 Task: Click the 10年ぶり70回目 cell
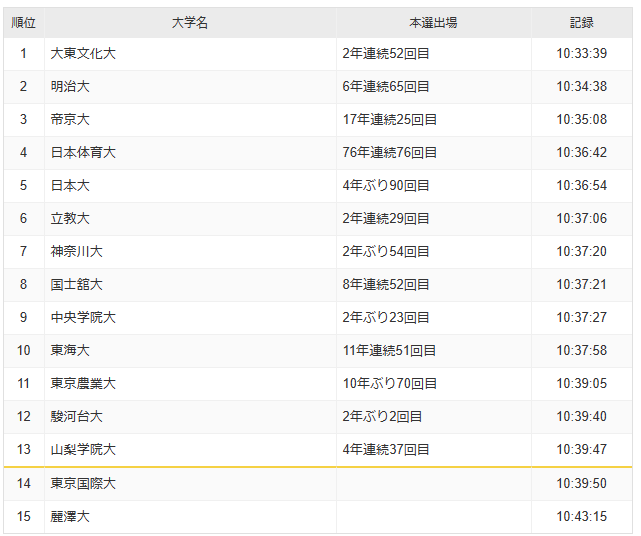click(x=434, y=384)
